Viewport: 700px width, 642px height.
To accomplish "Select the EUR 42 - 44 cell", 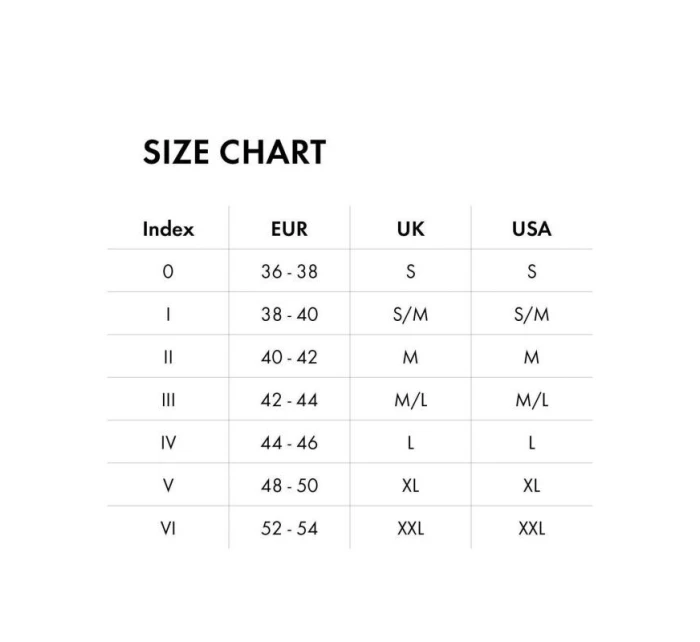I will tap(289, 400).
